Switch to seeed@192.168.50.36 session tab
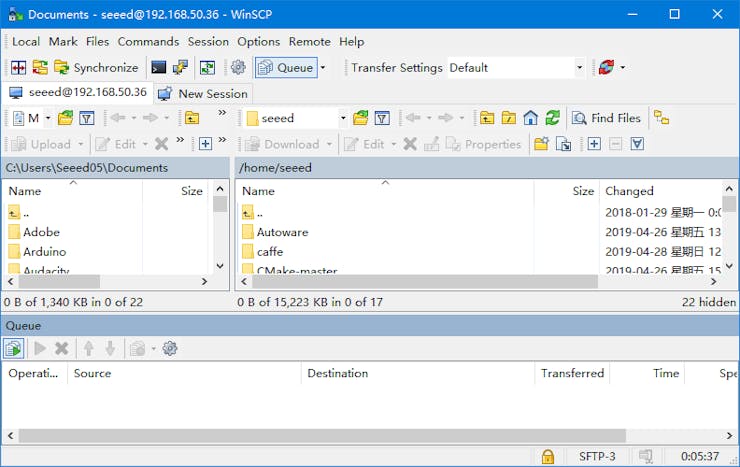 pos(78,92)
